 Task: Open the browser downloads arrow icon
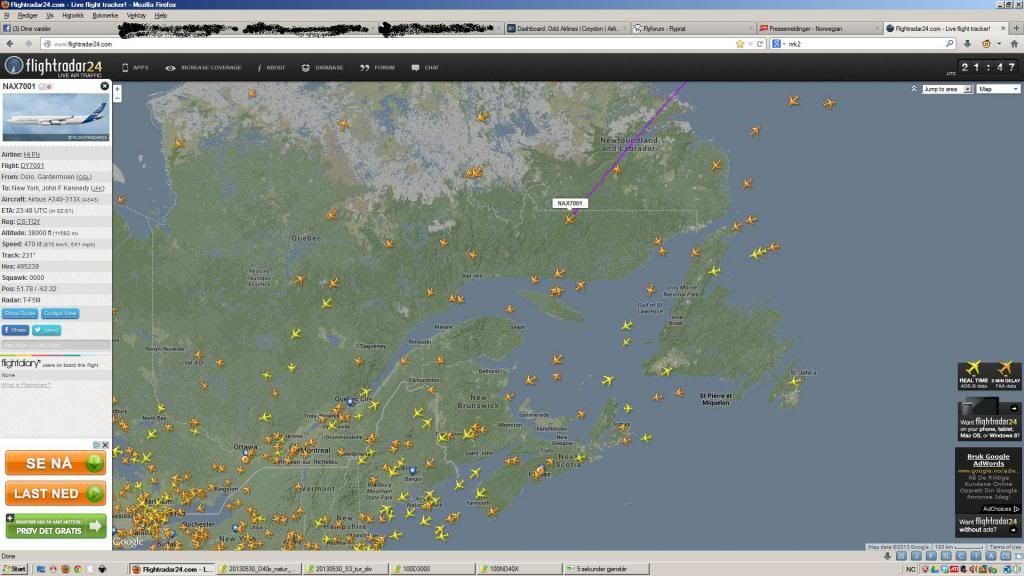click(967, 44)
